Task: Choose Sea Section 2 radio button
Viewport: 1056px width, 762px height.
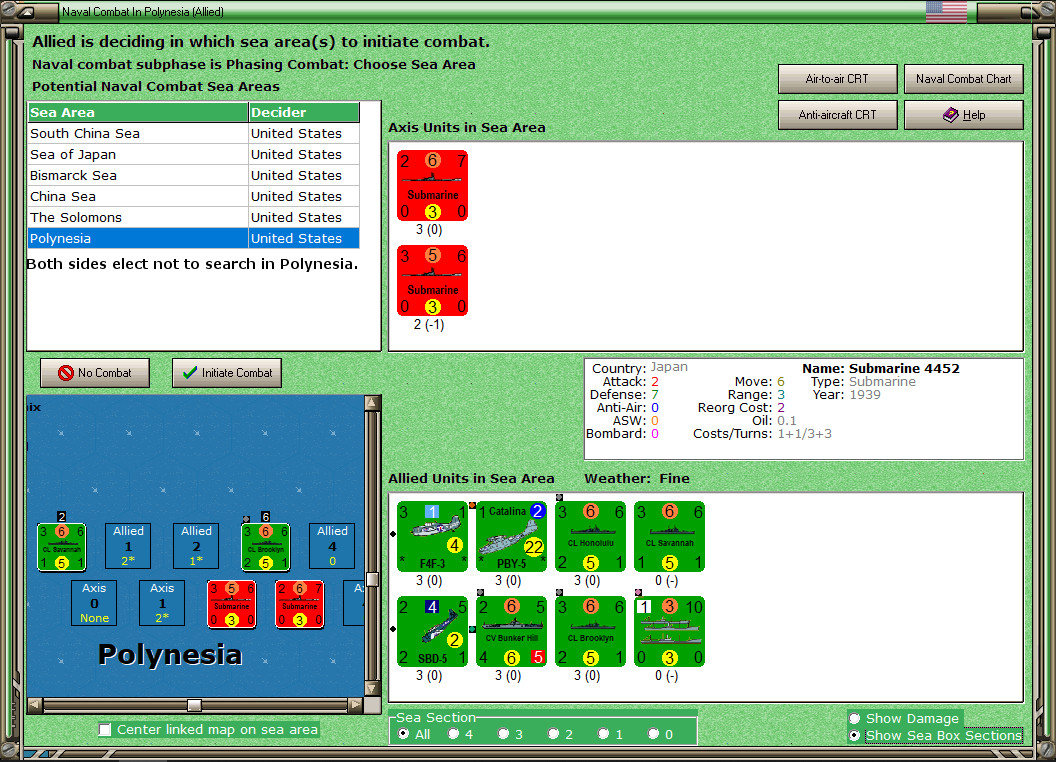Action: pyautogui.click(x=553, y=734)
